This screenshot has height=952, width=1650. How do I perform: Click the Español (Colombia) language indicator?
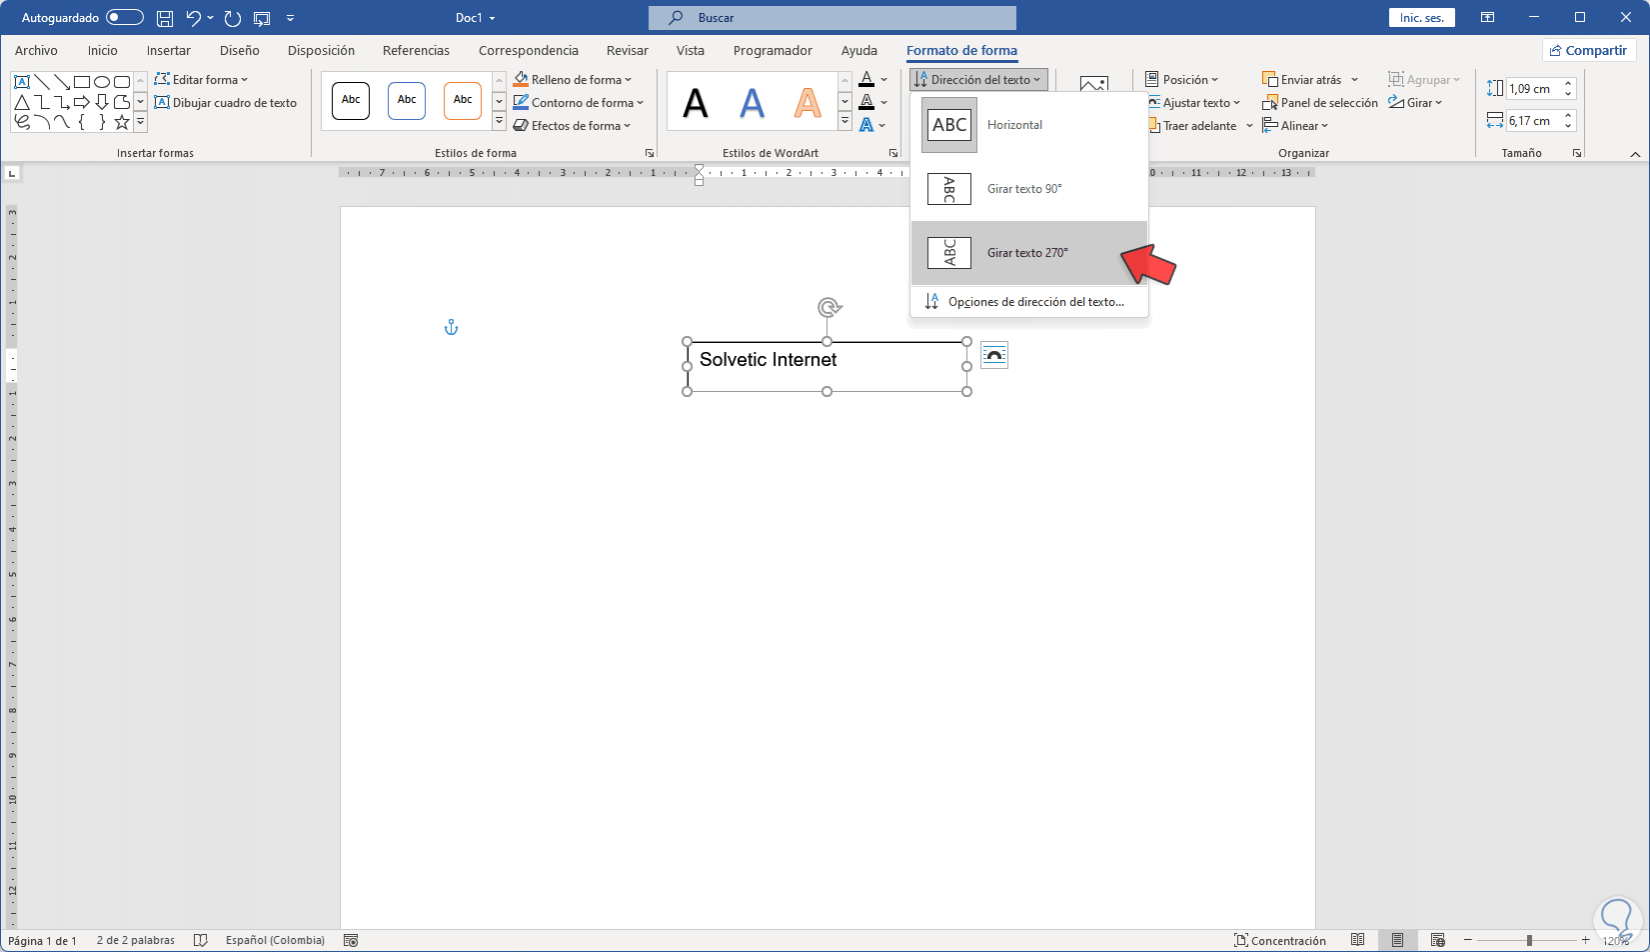coord(275,940)
